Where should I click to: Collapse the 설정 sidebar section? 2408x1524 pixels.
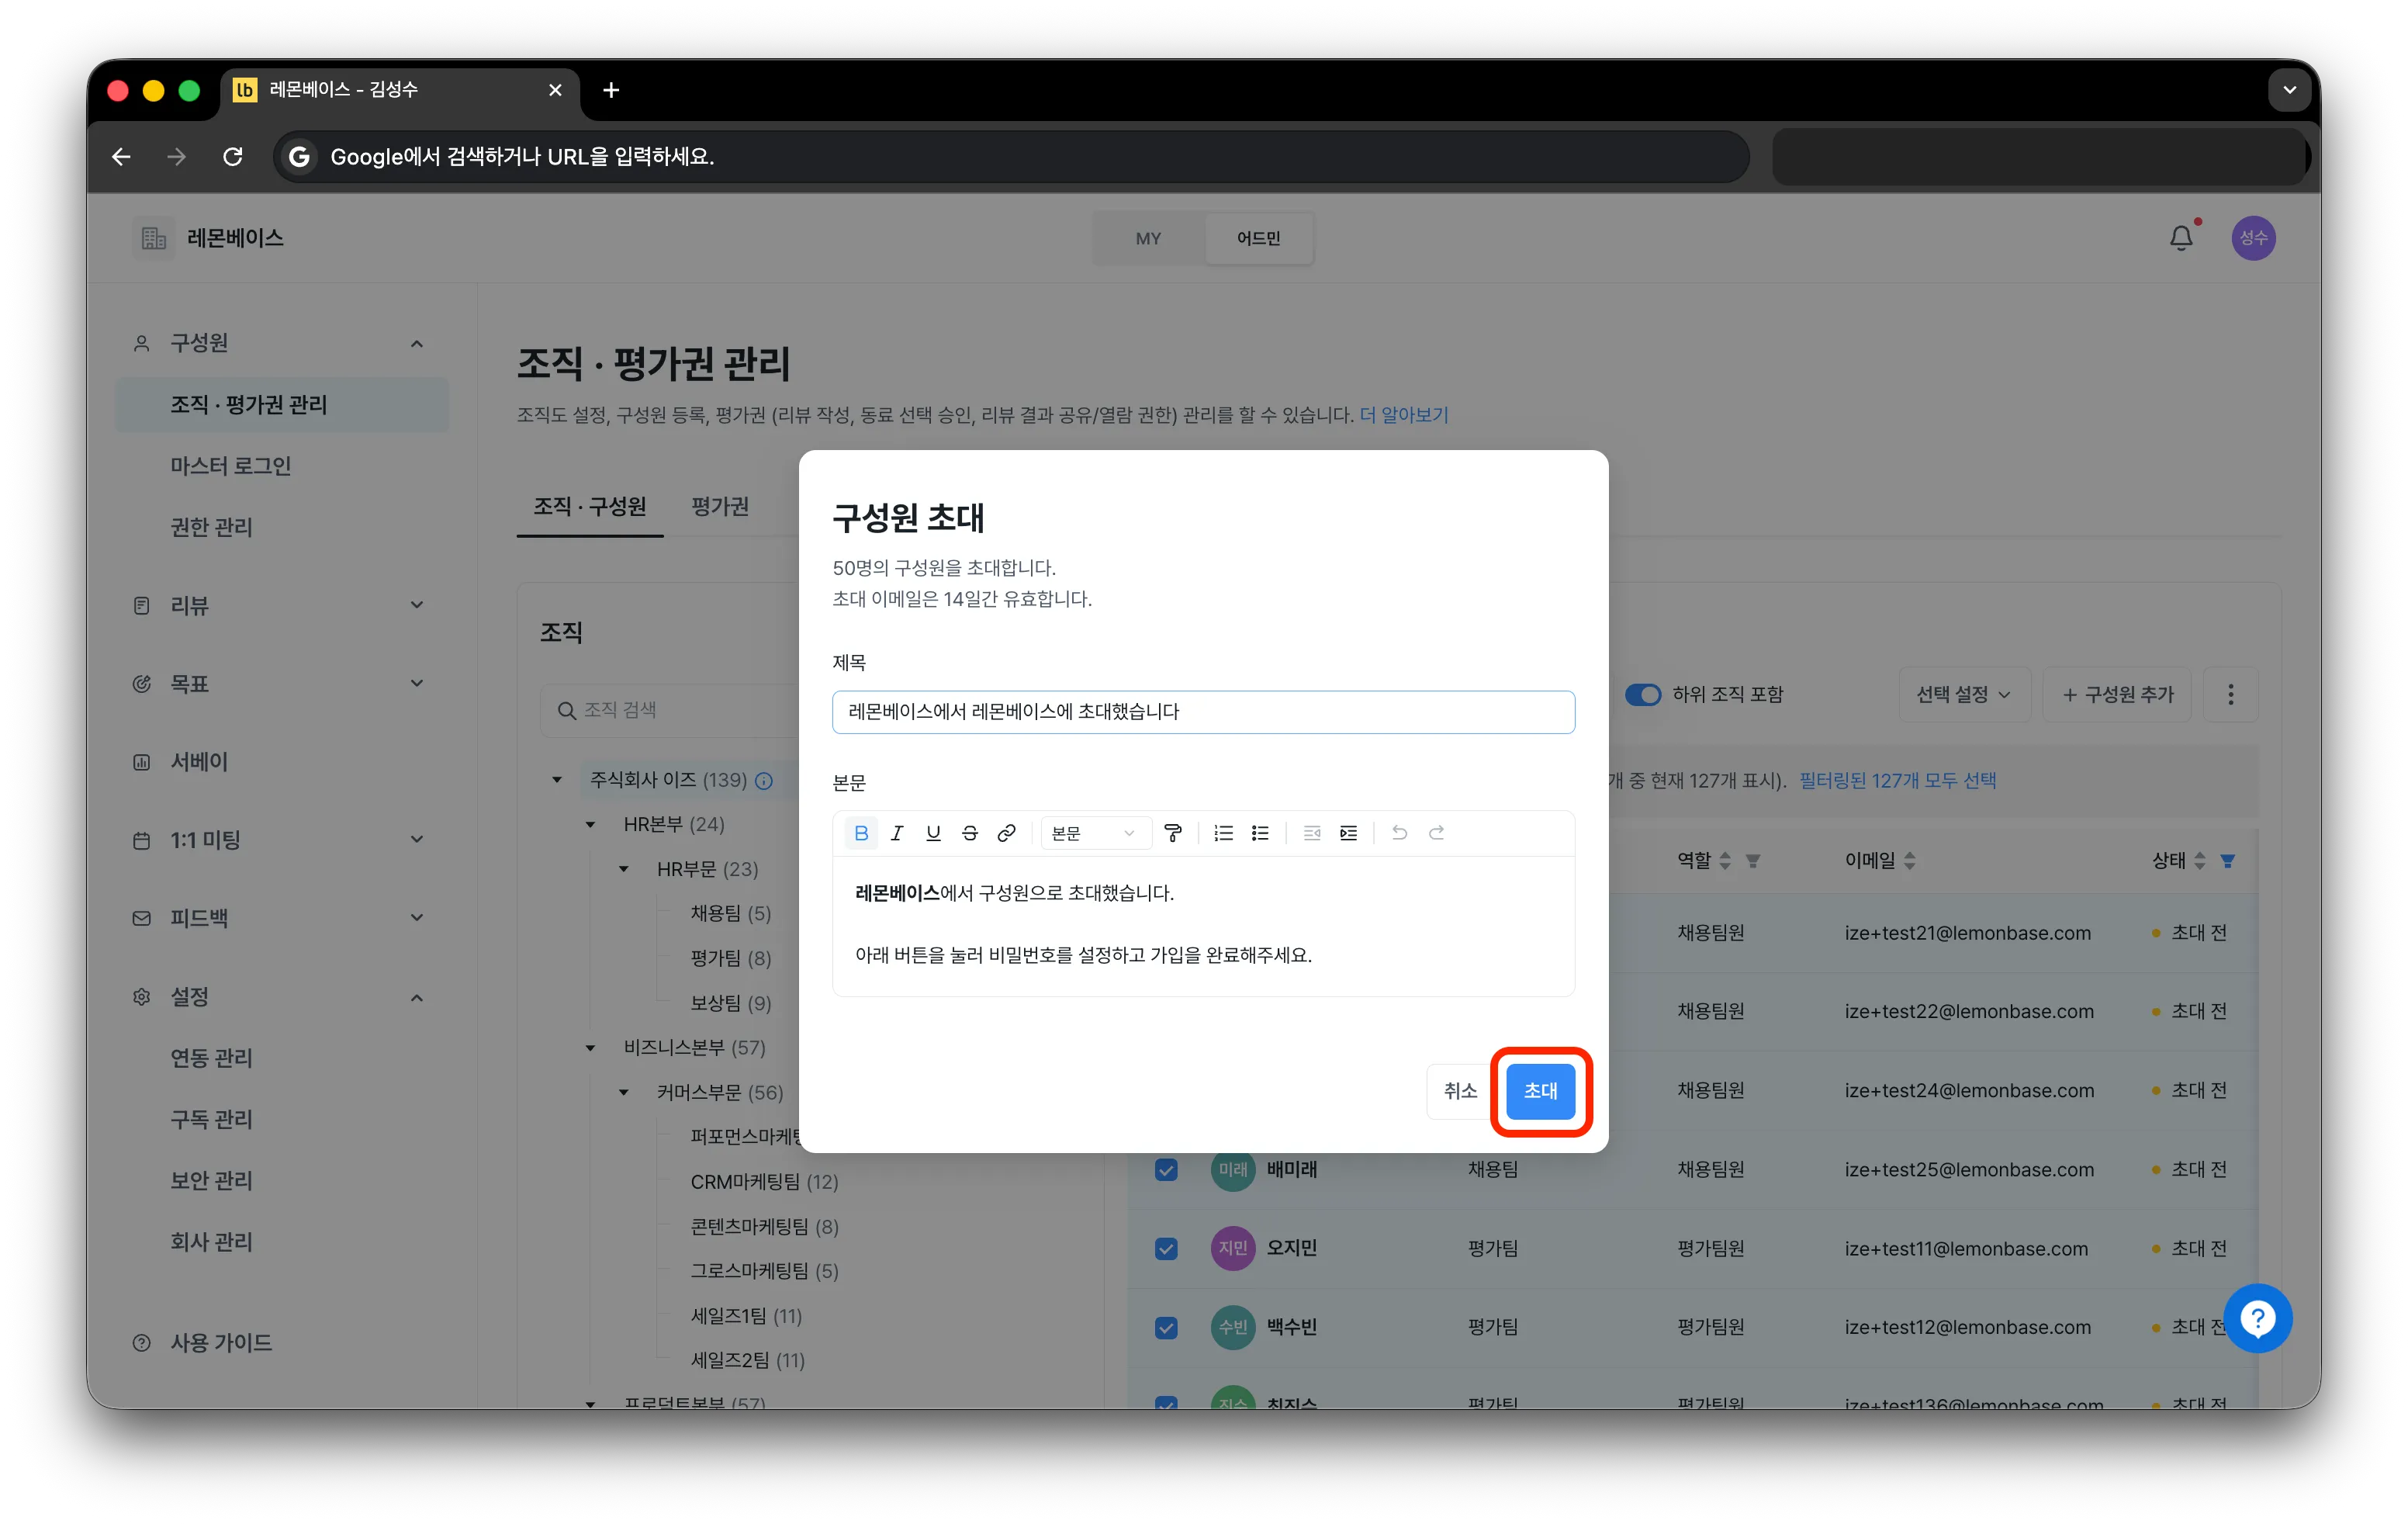pyautogui.click(x=417, y=997)
